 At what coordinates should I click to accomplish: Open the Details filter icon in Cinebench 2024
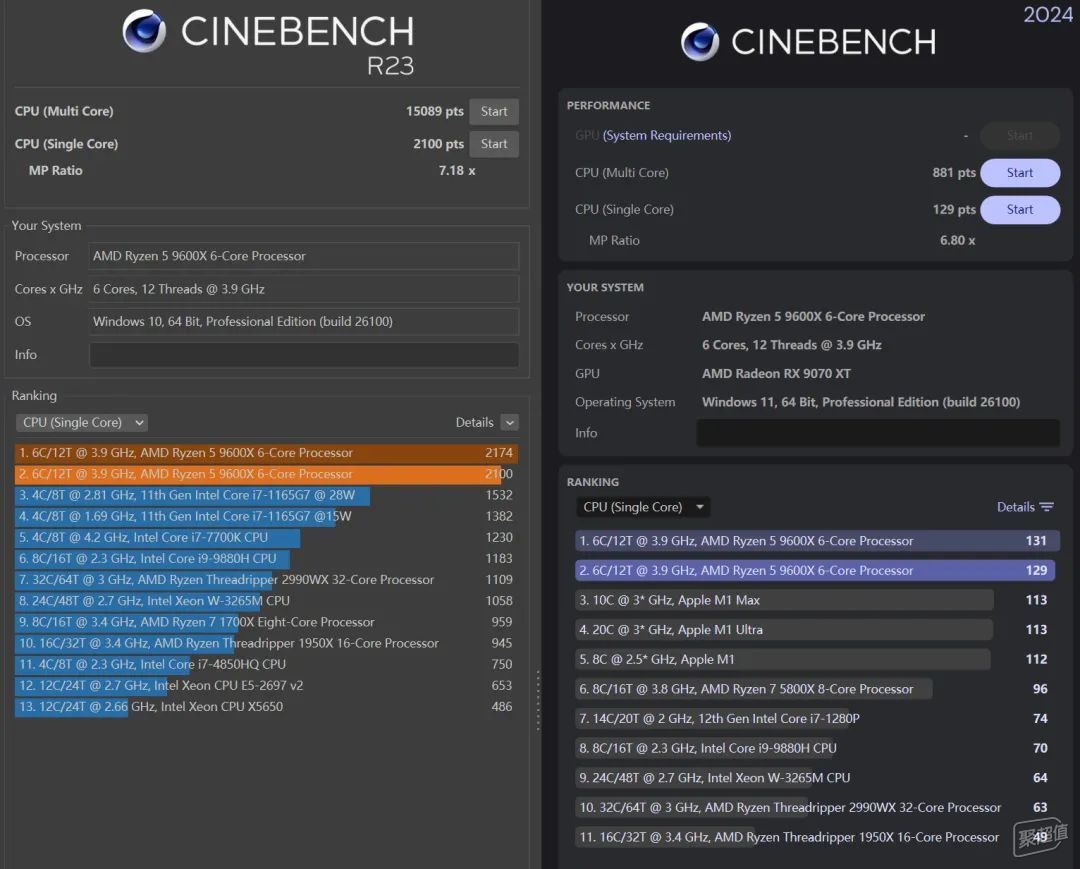(1046, 507)
